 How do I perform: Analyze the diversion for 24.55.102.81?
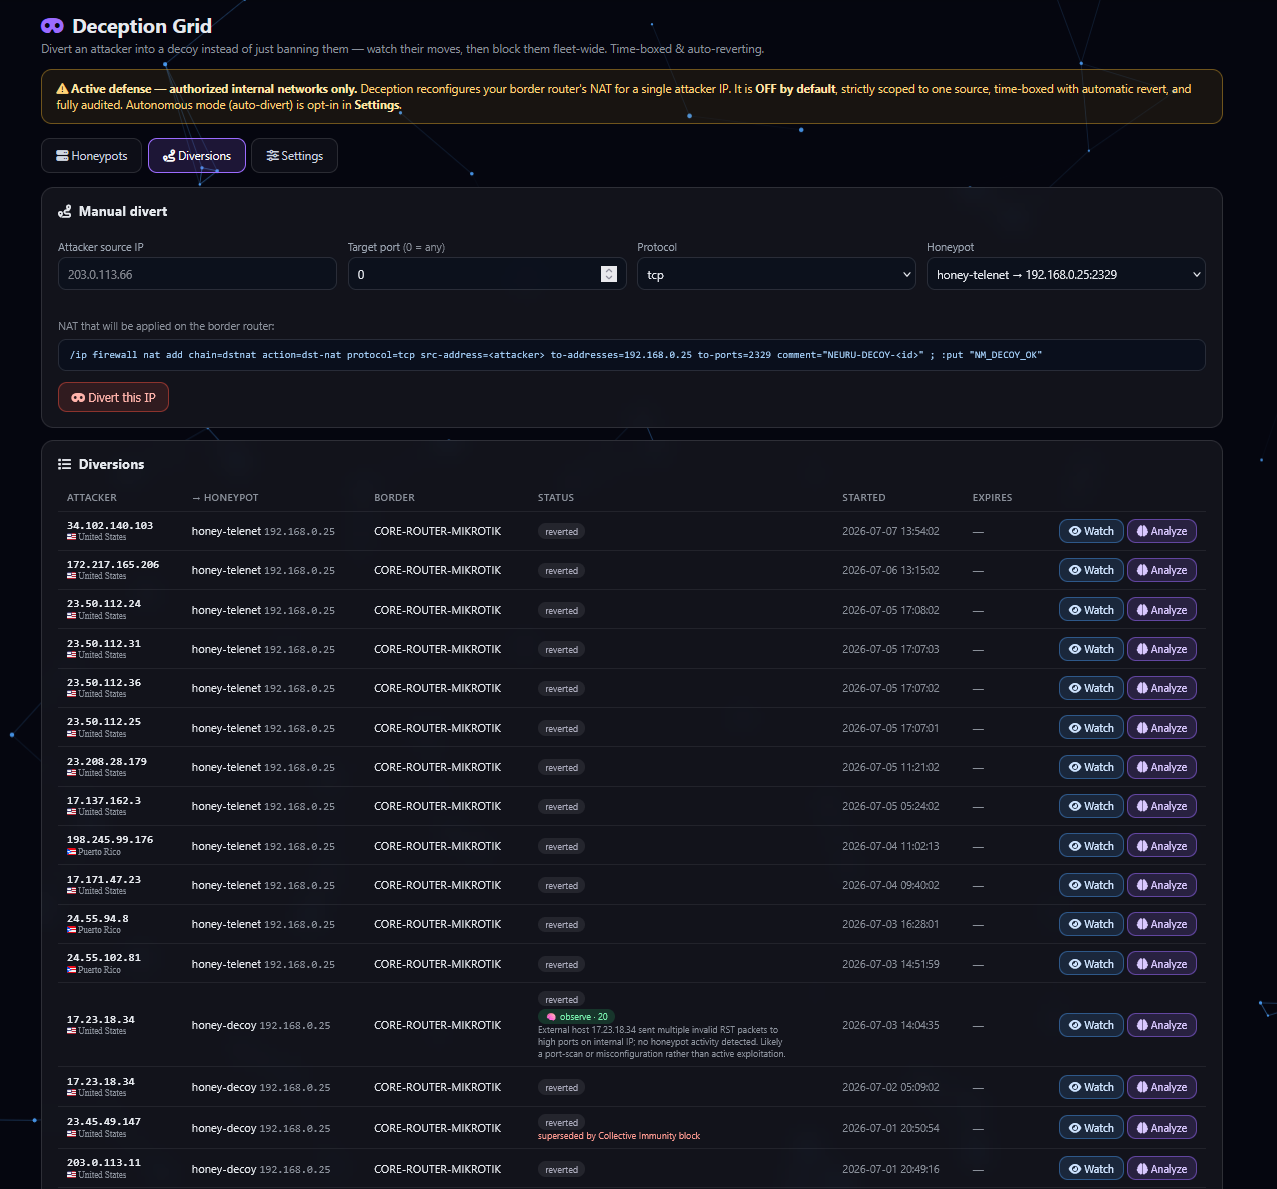click(1162, 964)
